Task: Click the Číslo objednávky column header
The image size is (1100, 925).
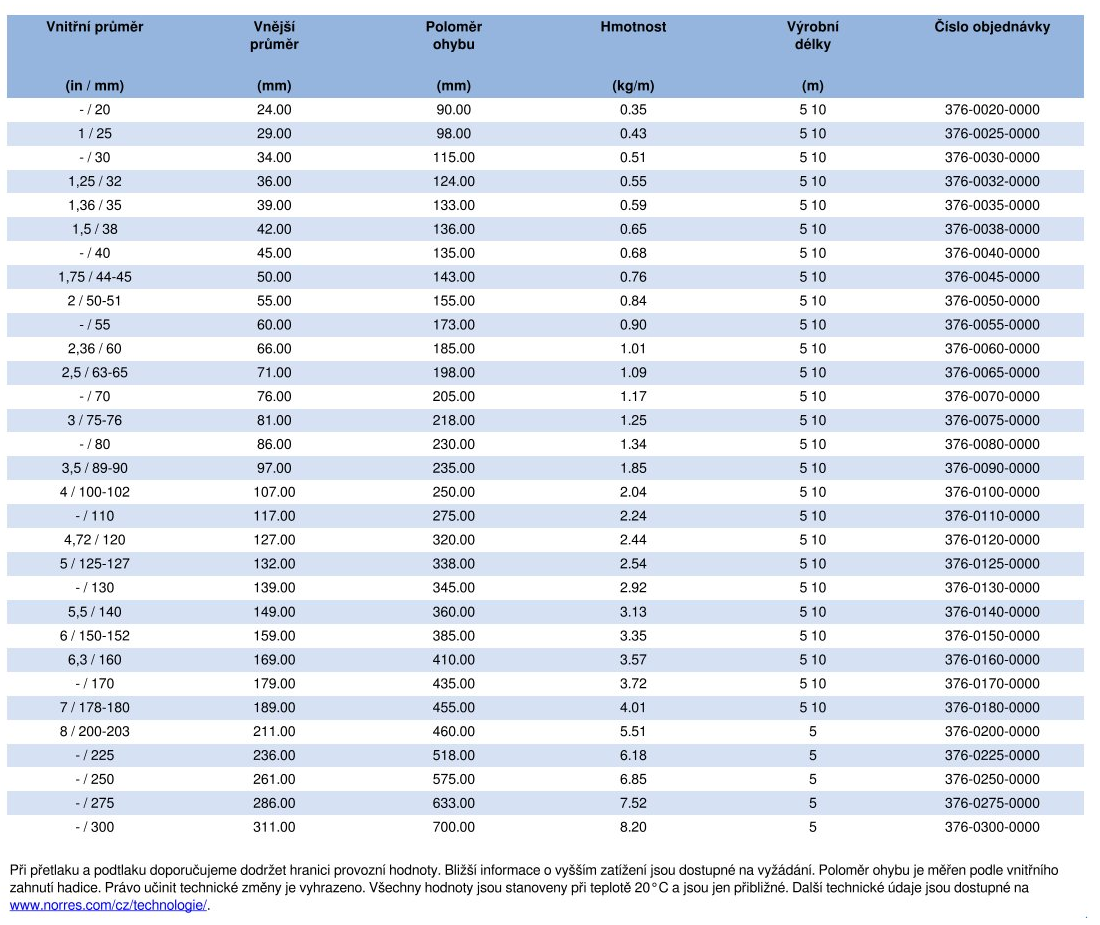Action: (x=991, y=28)
